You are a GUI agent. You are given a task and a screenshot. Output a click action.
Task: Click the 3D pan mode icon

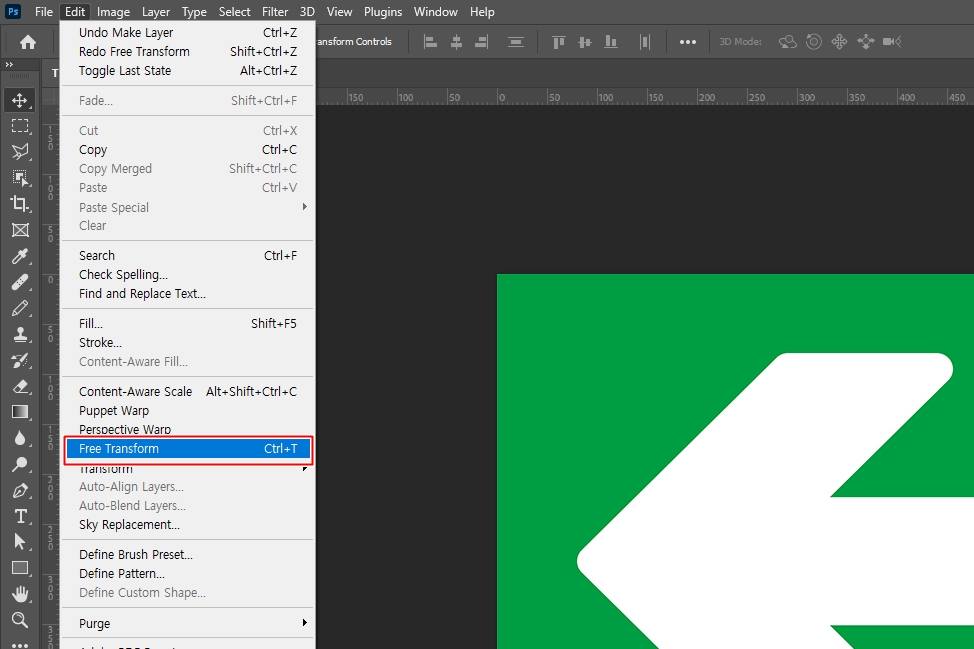coord(839,42)
